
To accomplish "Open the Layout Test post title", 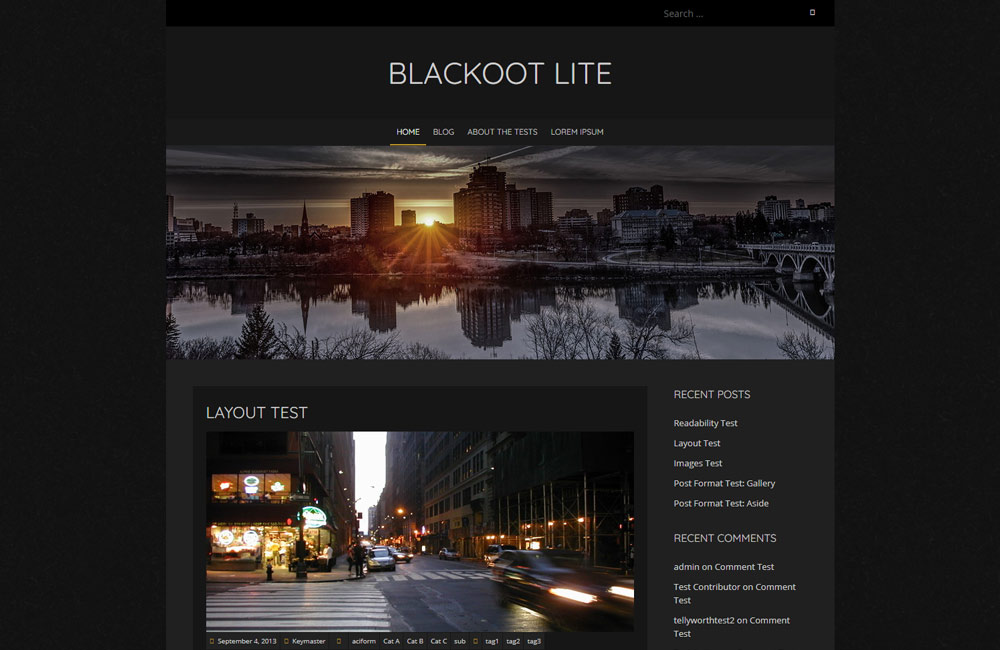I will point(257,413).
